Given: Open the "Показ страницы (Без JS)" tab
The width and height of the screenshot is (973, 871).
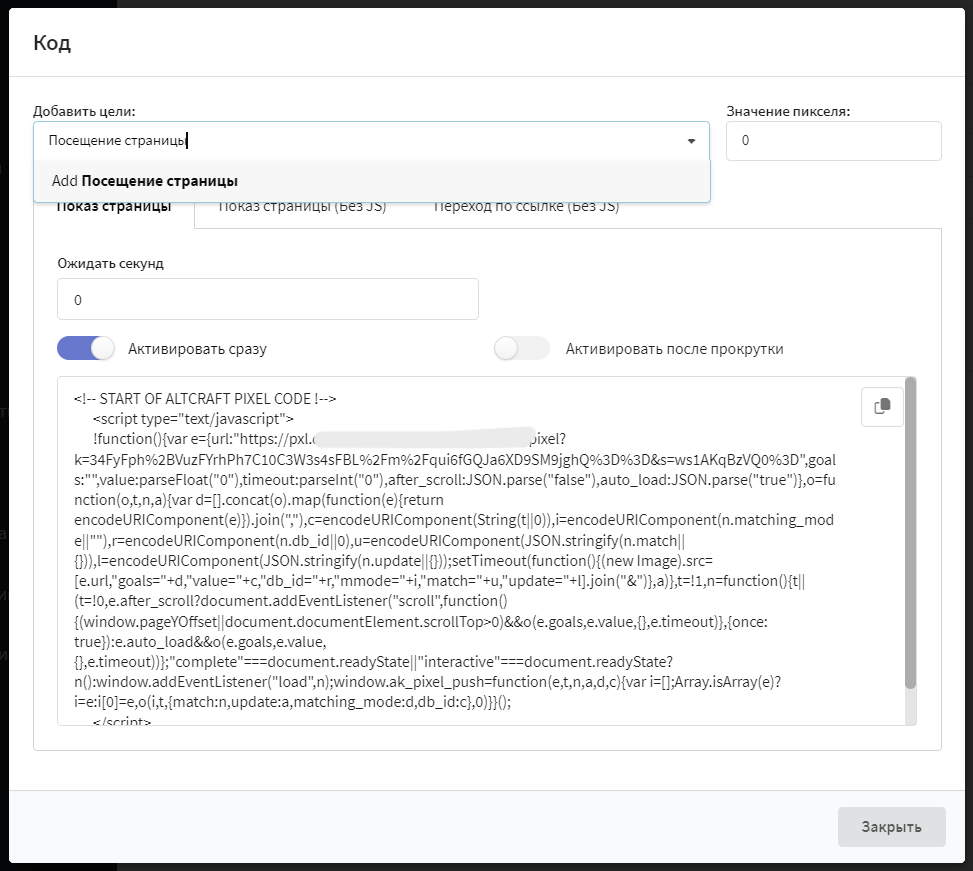Looking at the screenshot, I should point(302,208).
